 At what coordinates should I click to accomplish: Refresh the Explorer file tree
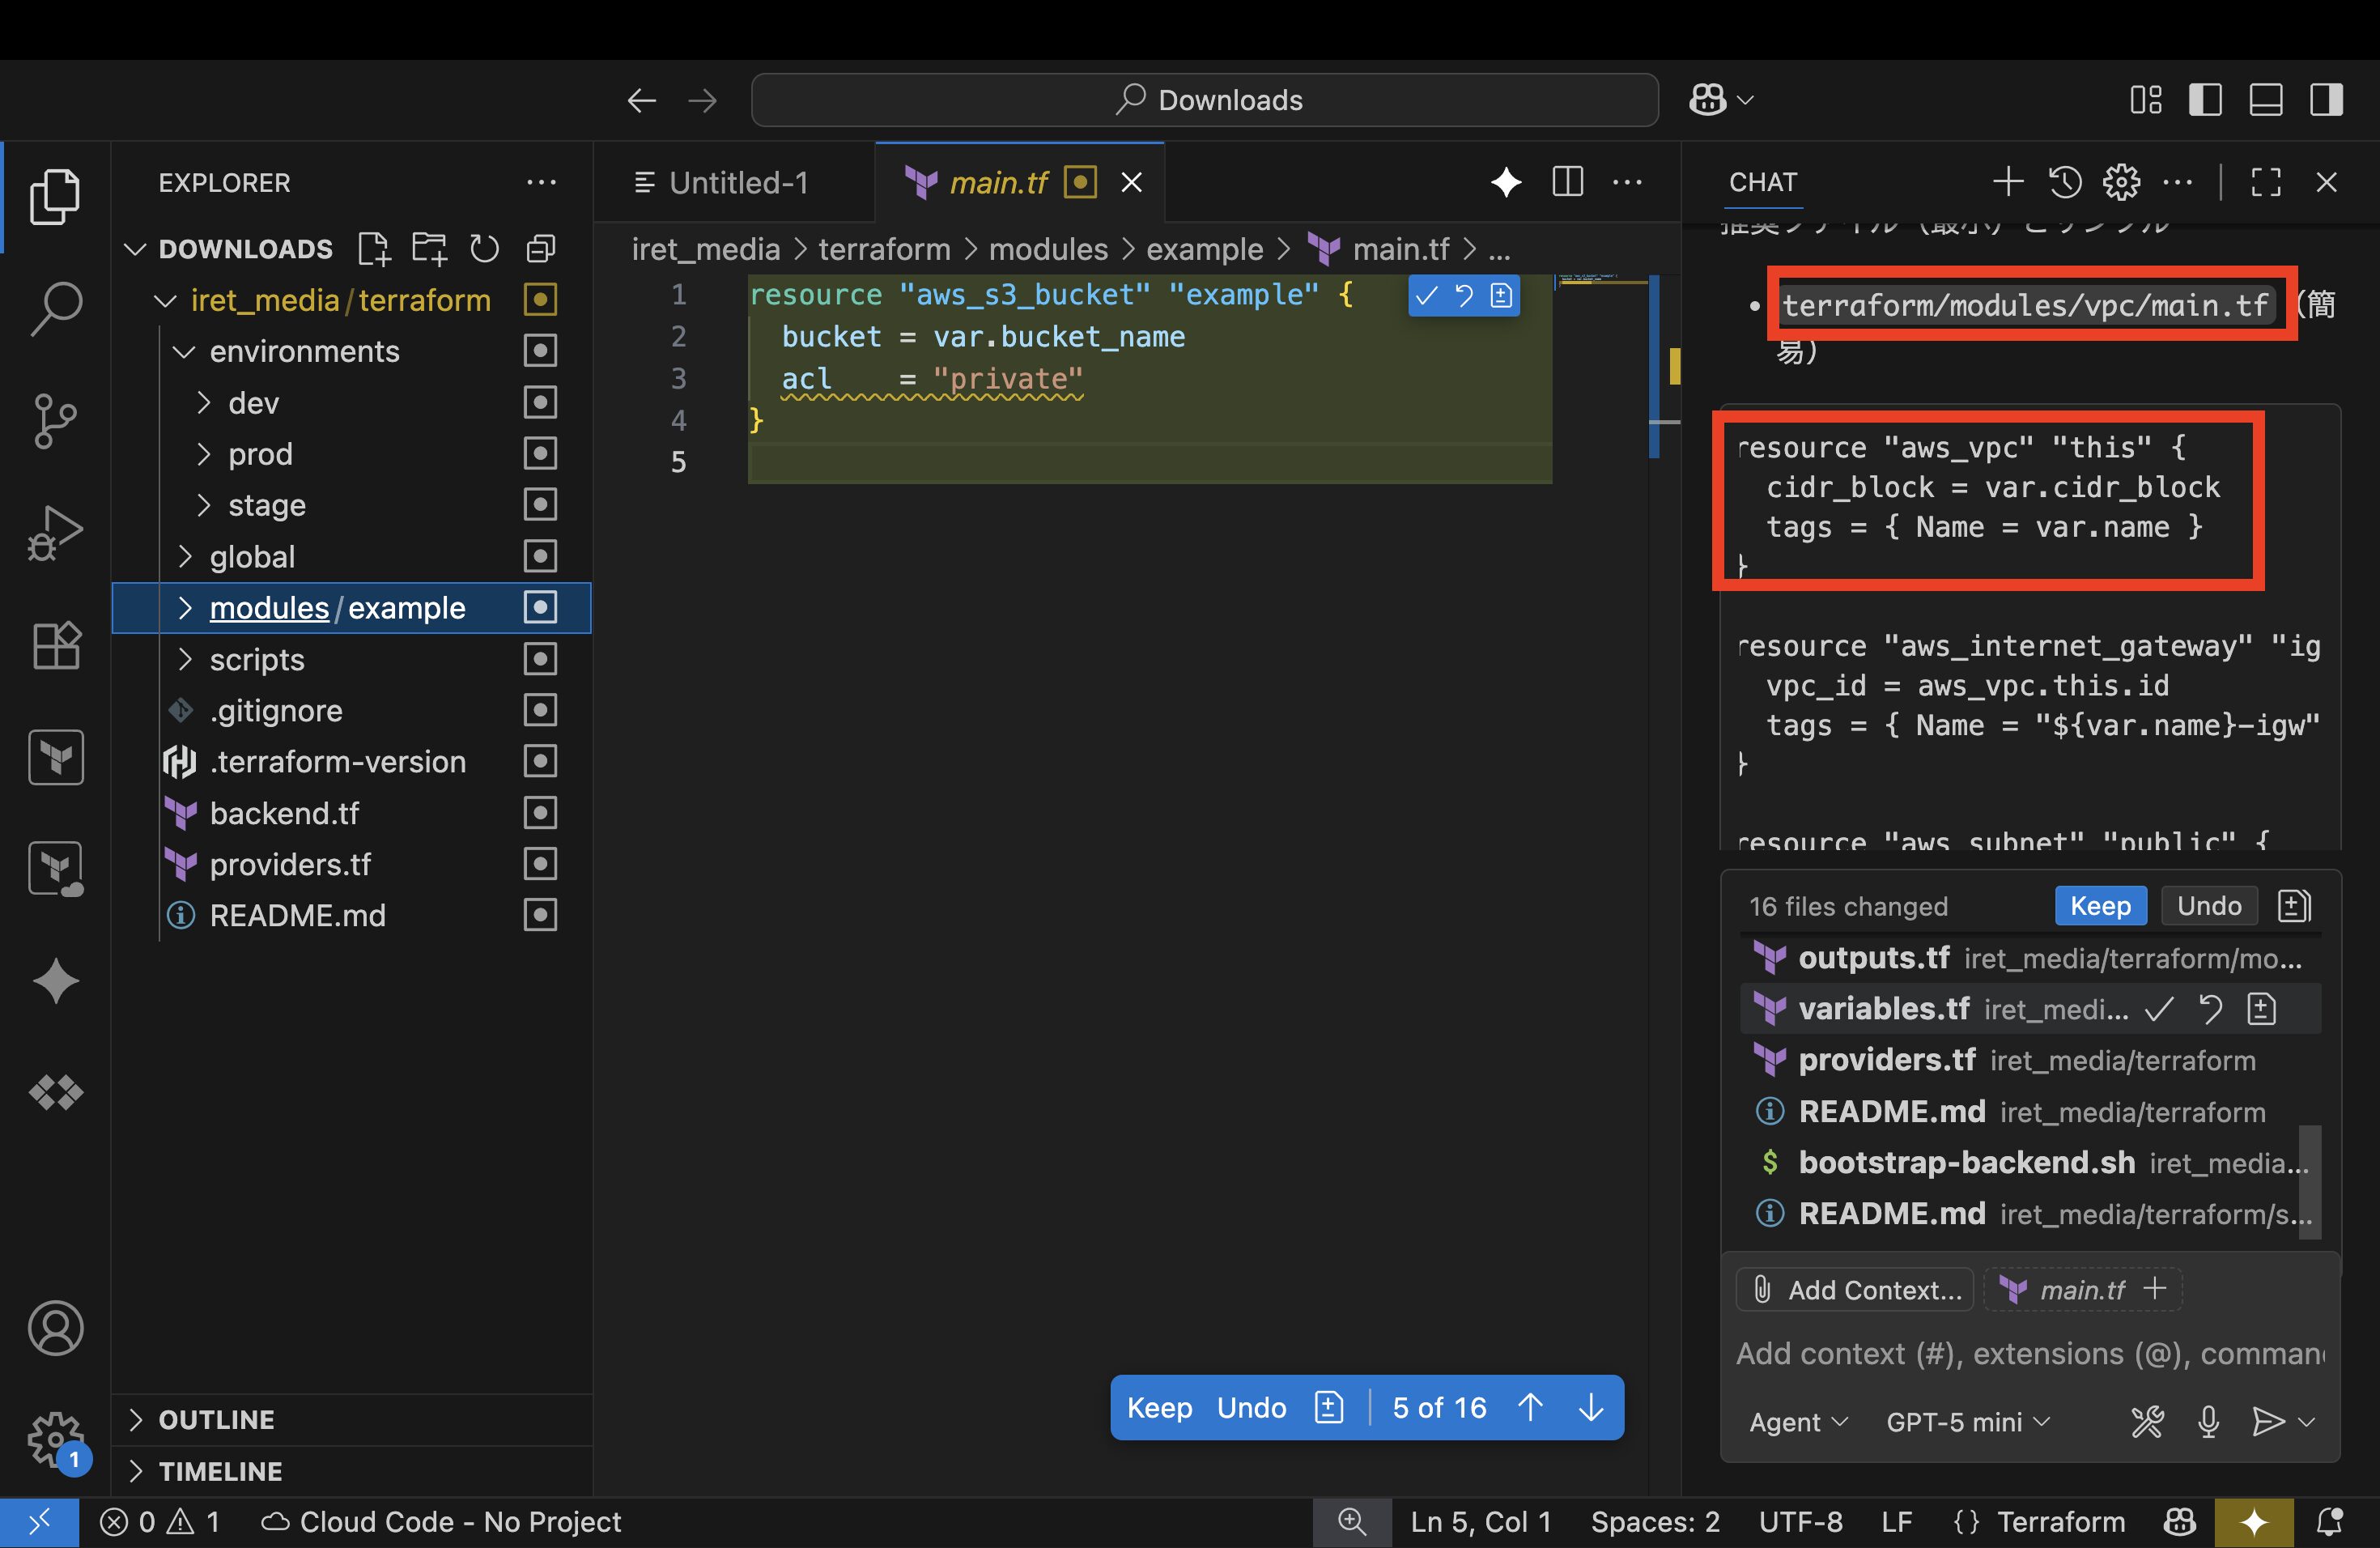pos(485,249)
